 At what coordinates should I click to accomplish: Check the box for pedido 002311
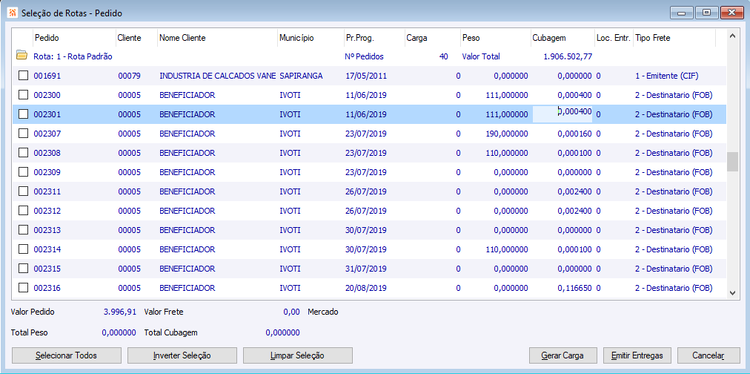tap(23, 191)
